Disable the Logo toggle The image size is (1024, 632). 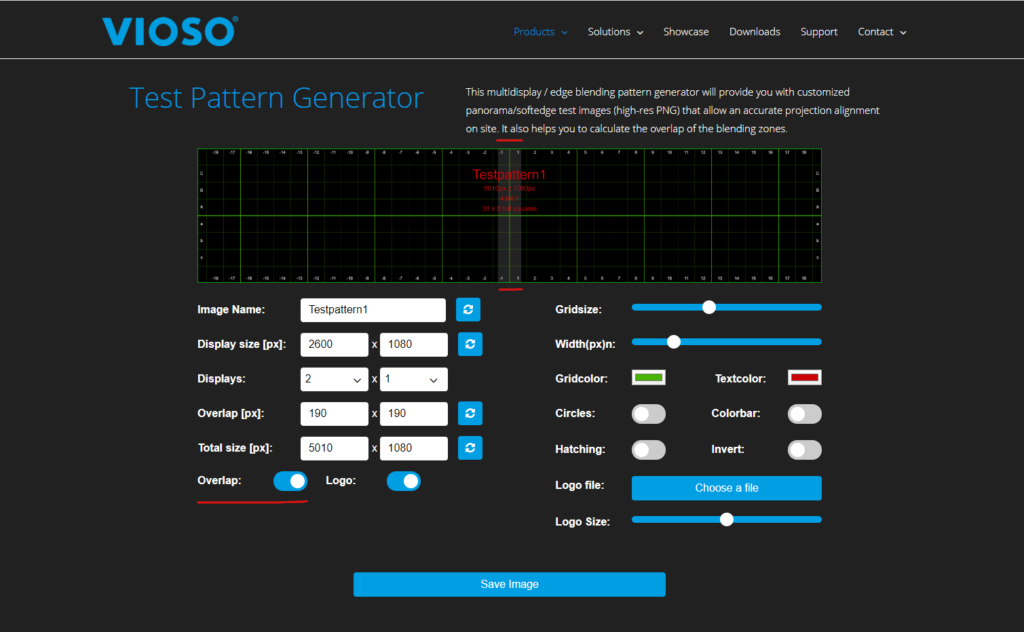coord(404,481)
